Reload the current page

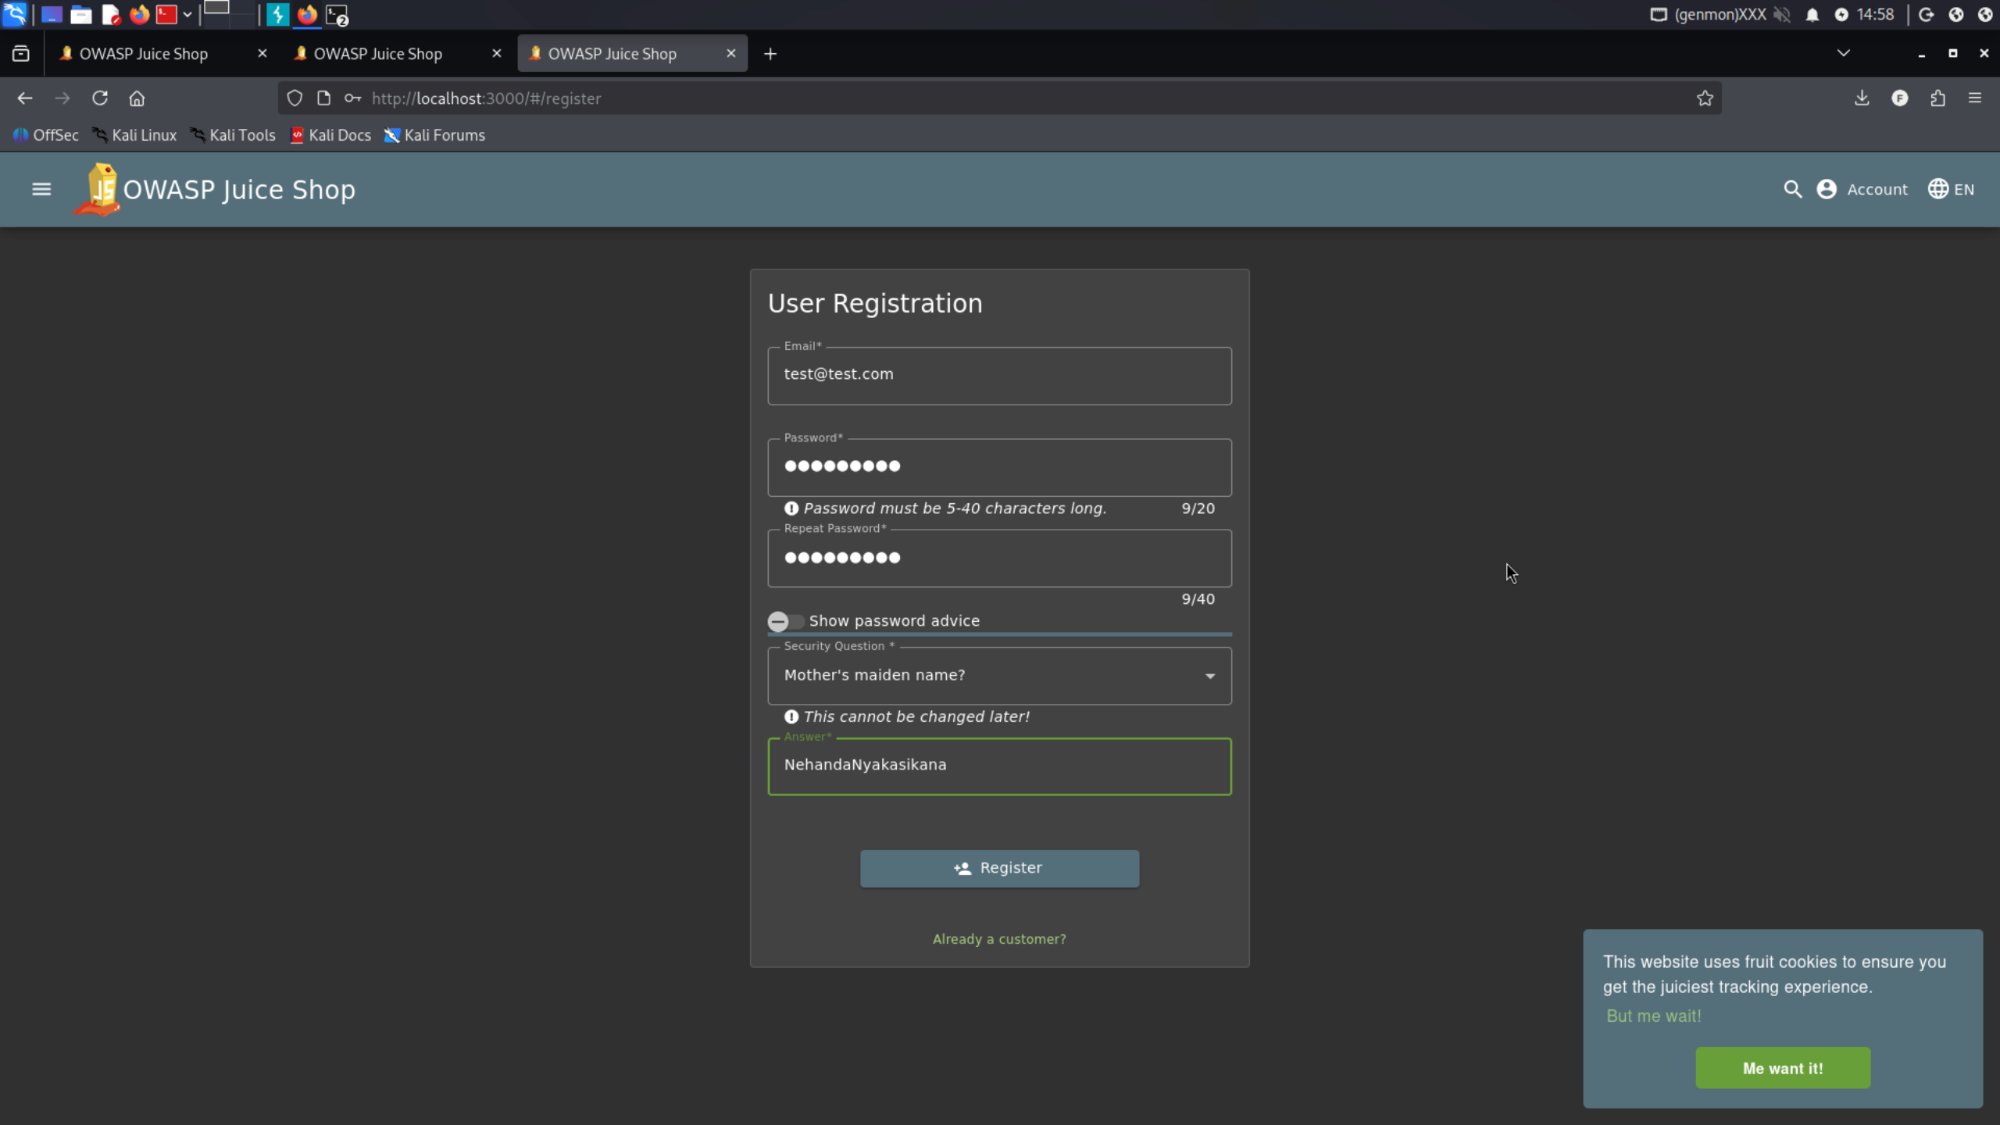point(100,98)
